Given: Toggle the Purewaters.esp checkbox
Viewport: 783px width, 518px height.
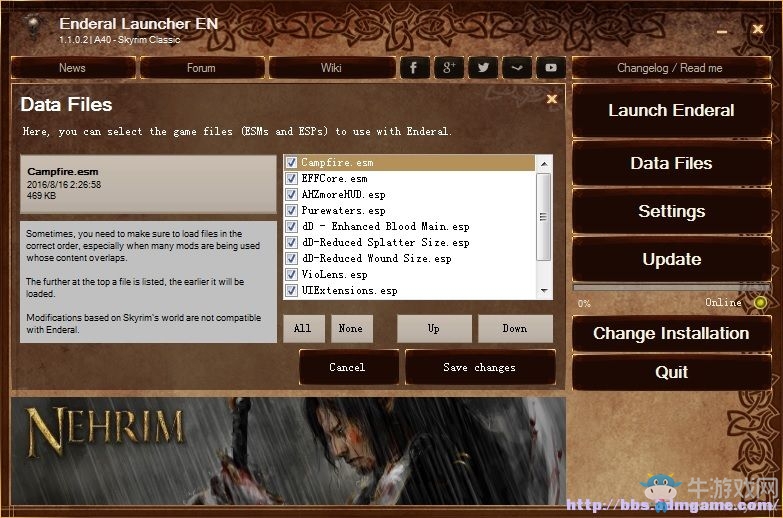Looking at the screenshot, I should pos(291,210).
